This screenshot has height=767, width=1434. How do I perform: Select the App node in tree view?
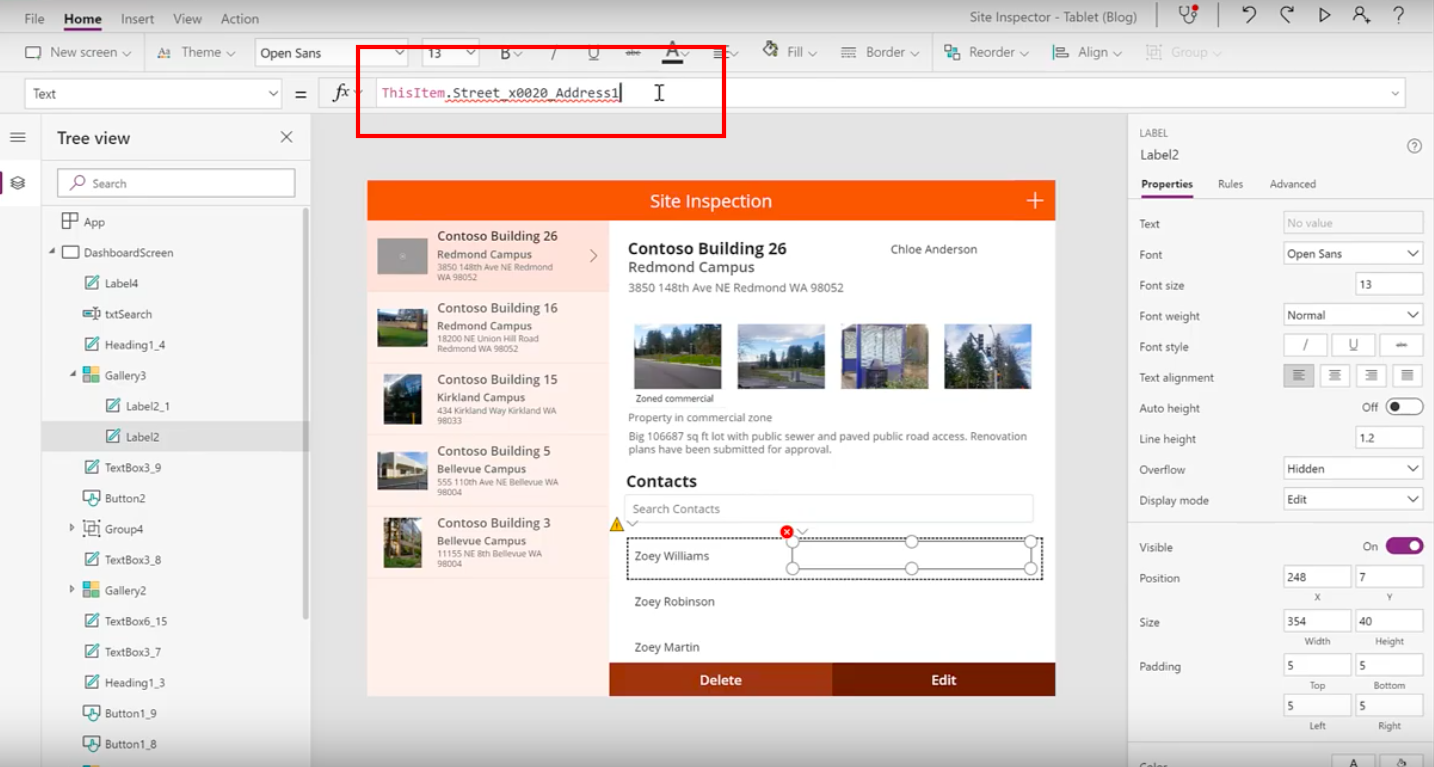(94, 222)
